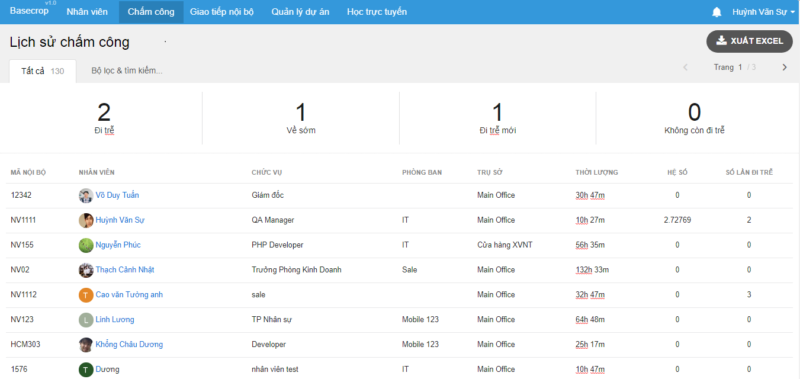This screenshot has width=800, height=379.
Task: Click Võ Duy Tuấn's avatar photo
Action: click(86, 195)
